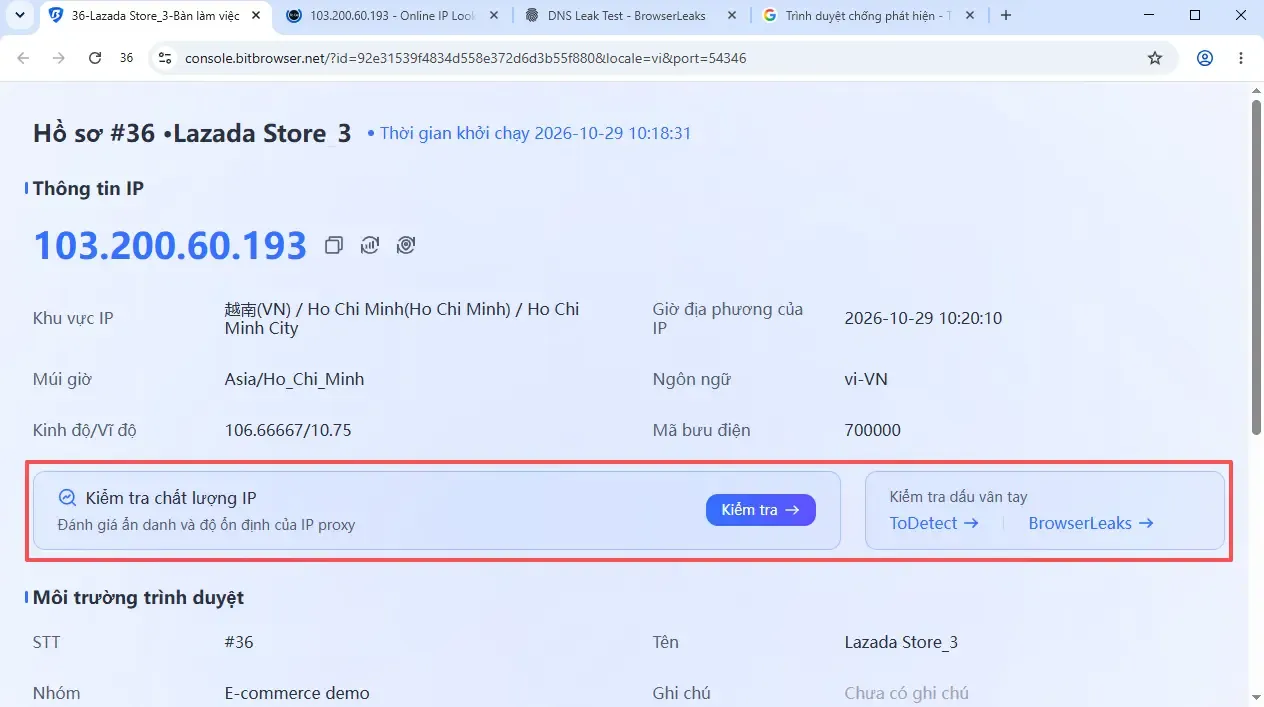1264x707 pixels.
Task: Click the Ho Chi Minh City region value
Action: coord(402,319)
